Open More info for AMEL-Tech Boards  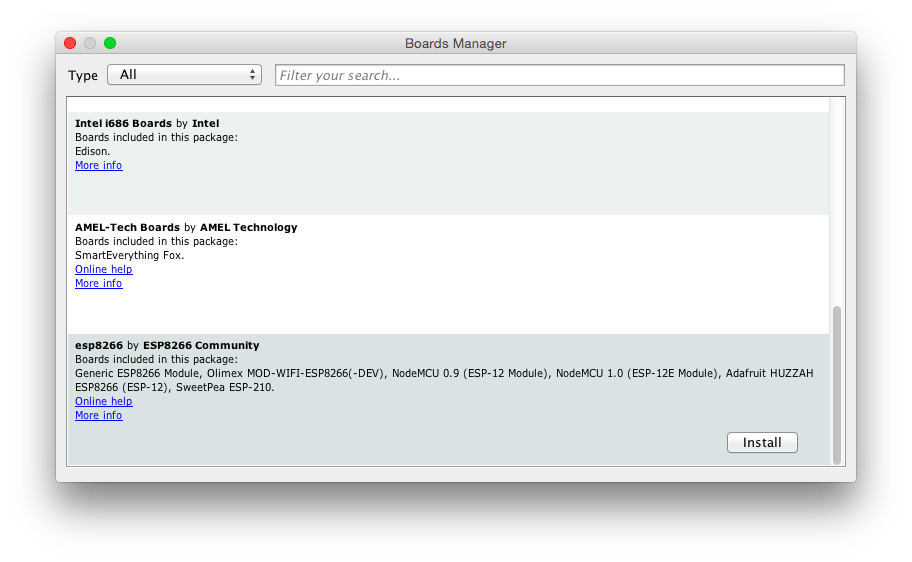pos(98,284)
